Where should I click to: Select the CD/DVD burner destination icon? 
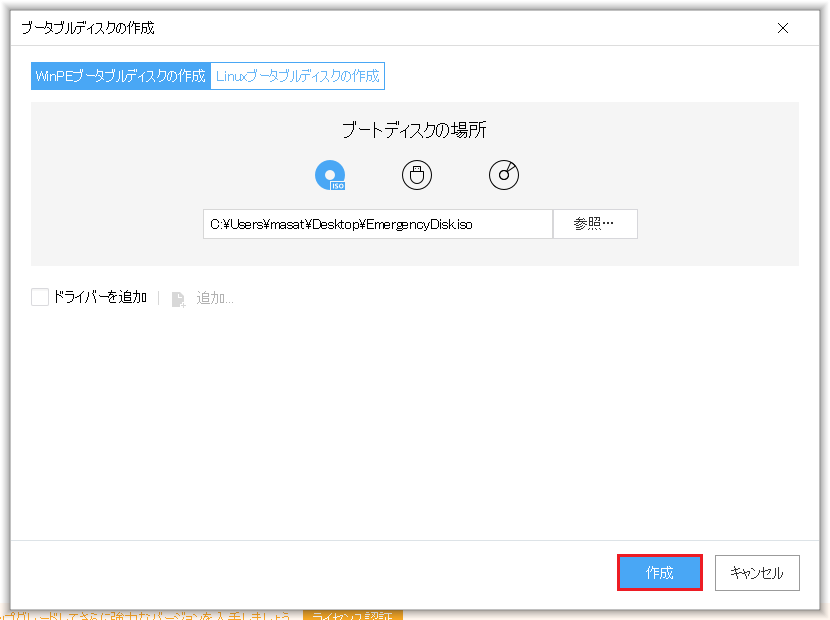pyautogui.click(x=503, y=174)
